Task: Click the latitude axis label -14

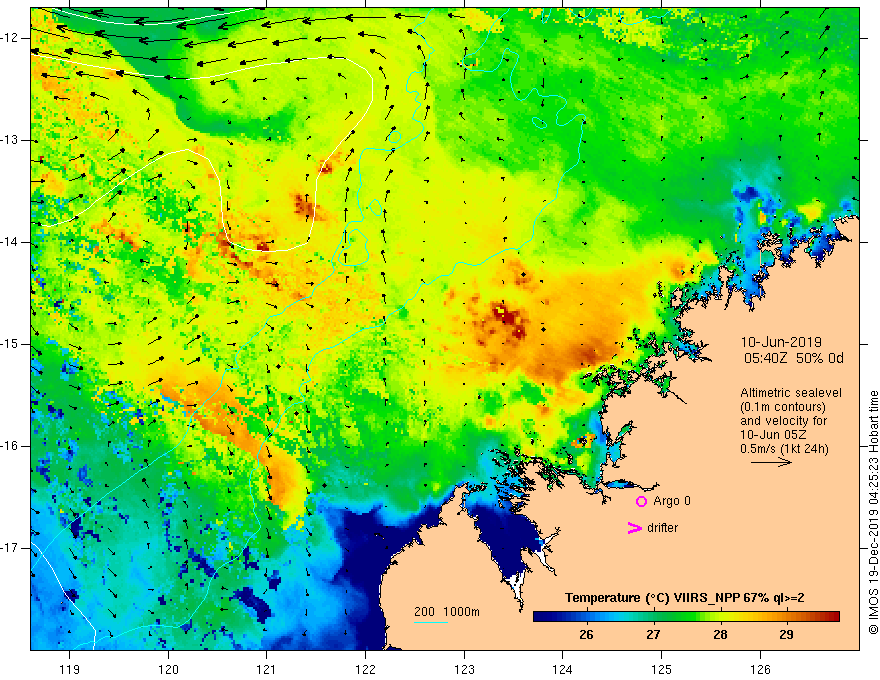Action: pos(11,242)
